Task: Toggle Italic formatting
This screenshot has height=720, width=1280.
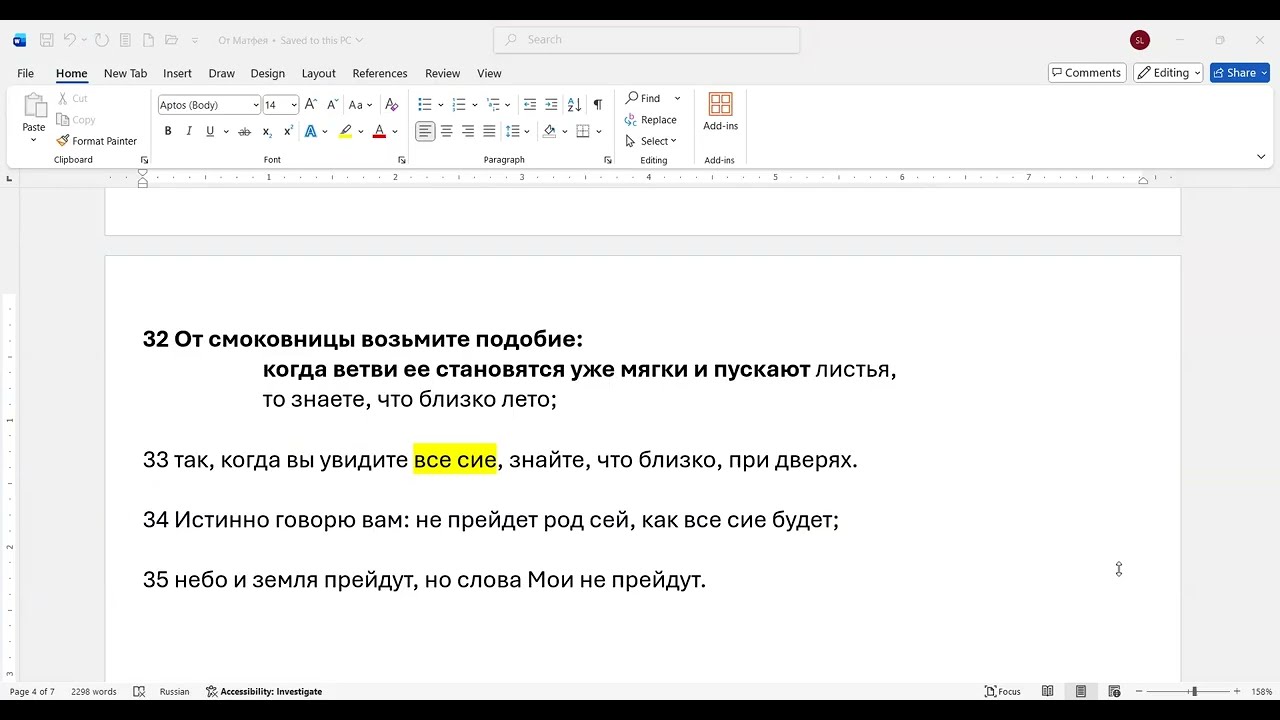Action: (189, 131)
